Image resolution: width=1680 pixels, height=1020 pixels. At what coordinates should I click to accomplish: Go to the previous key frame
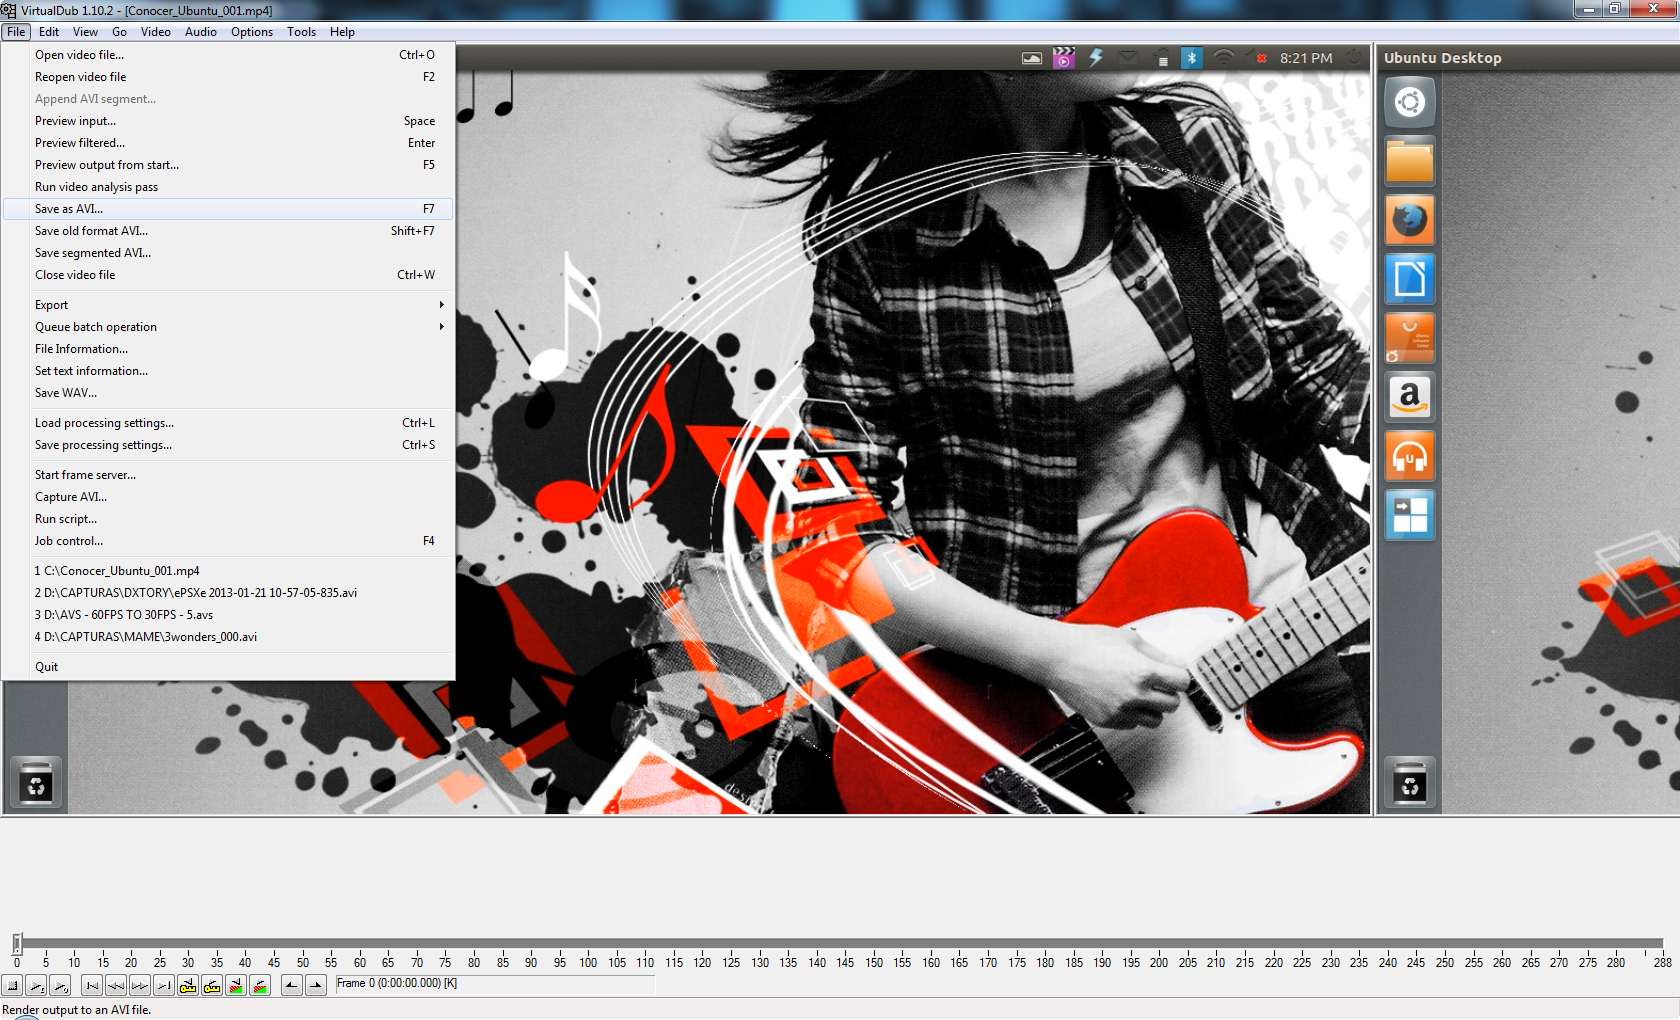pos(188,986)
